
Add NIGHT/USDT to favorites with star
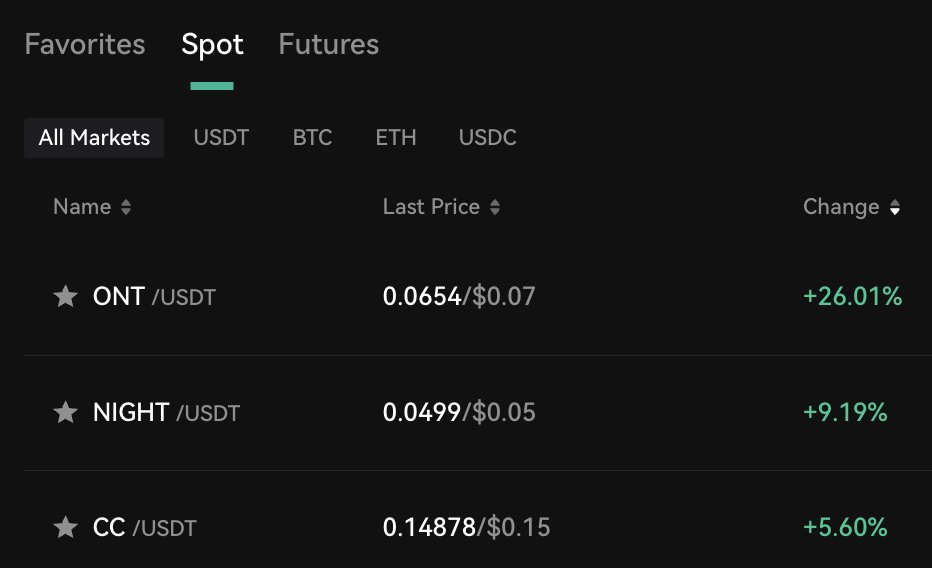pyautogui.click(x=65, y=412)
